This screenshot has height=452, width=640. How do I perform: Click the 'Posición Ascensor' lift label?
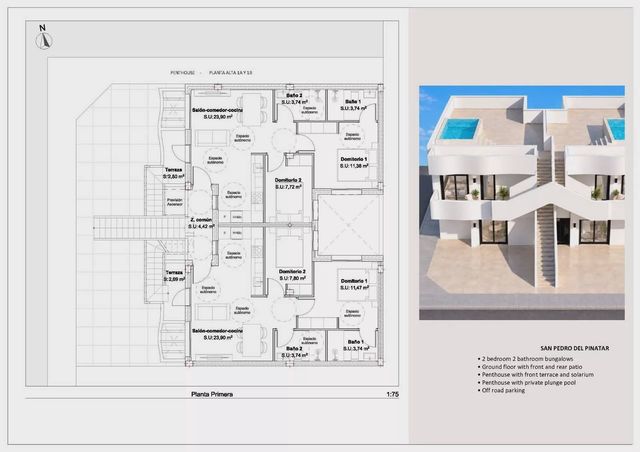175,202
